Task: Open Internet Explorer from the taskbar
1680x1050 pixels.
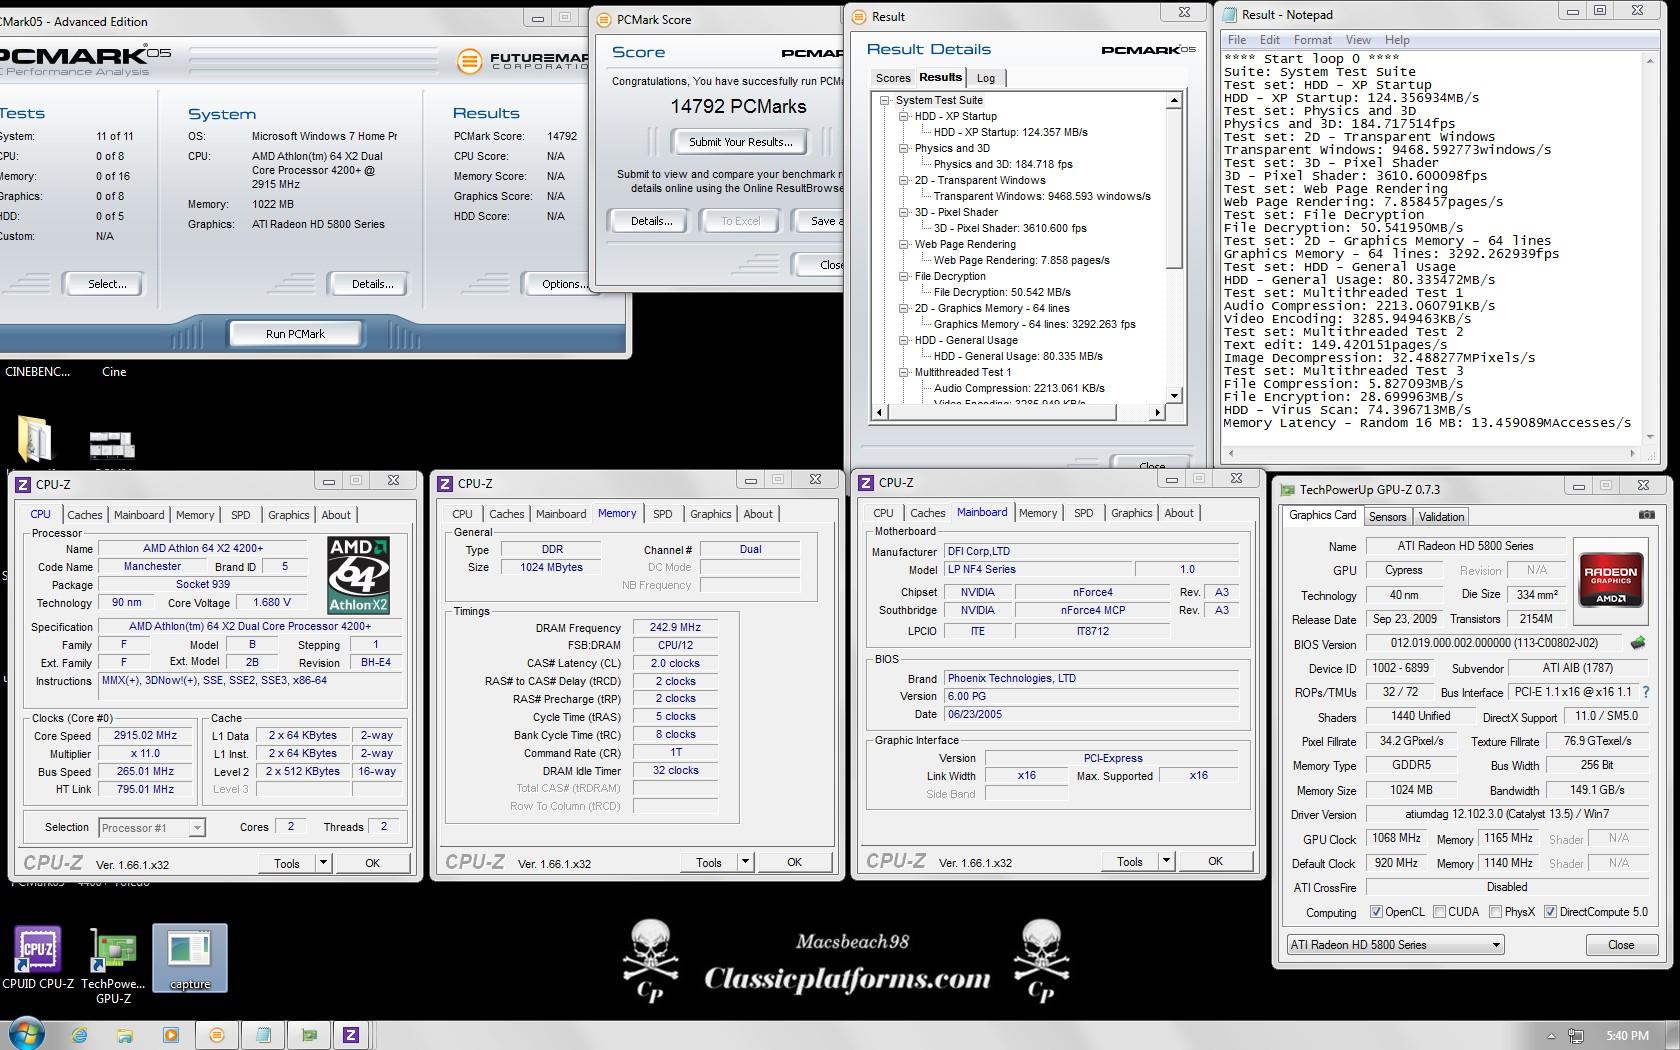Action: [x=79, y=1035]
